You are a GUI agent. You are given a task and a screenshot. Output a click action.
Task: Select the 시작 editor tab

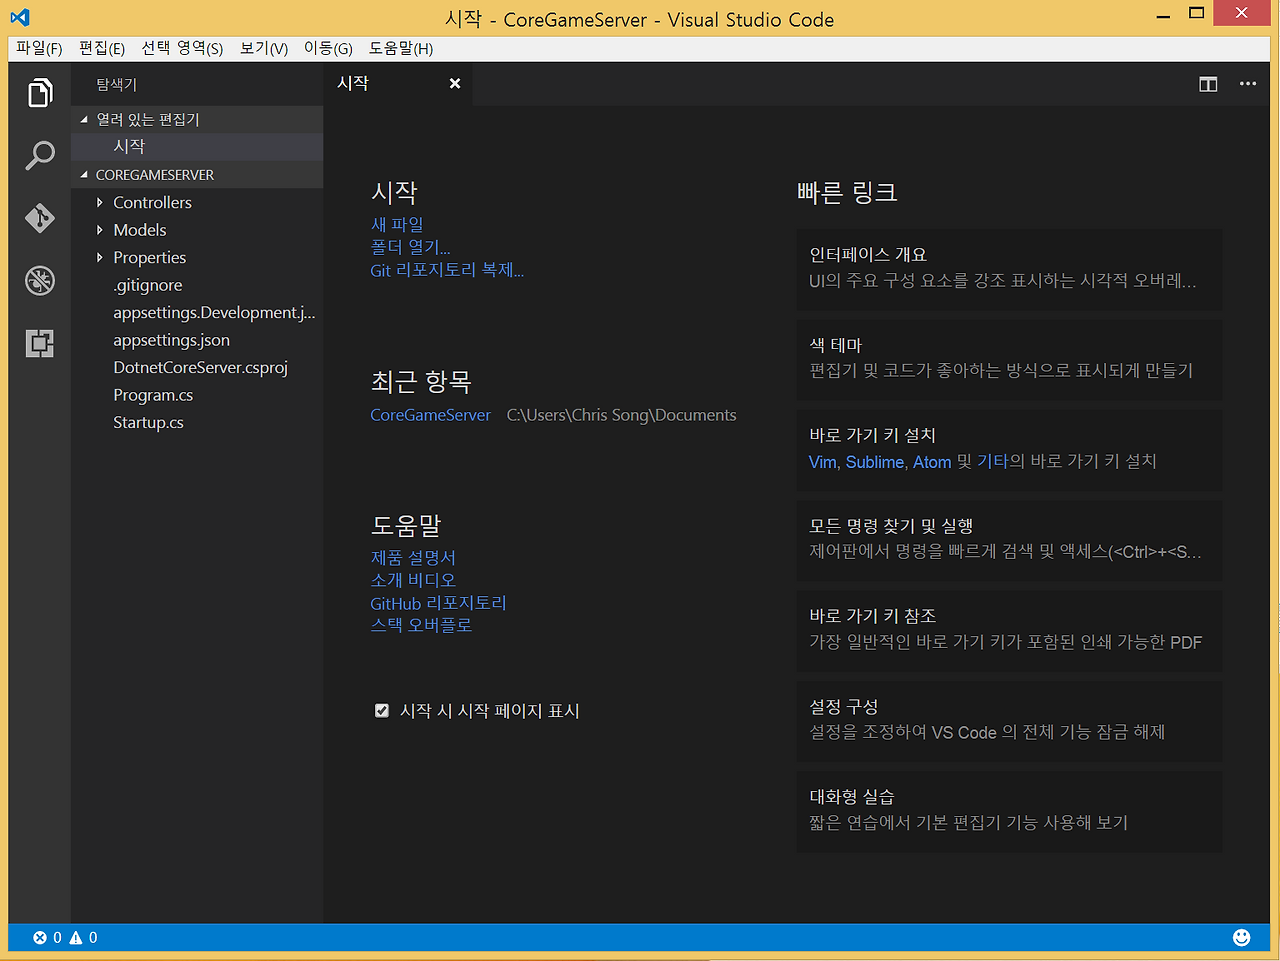coord(398,84)
